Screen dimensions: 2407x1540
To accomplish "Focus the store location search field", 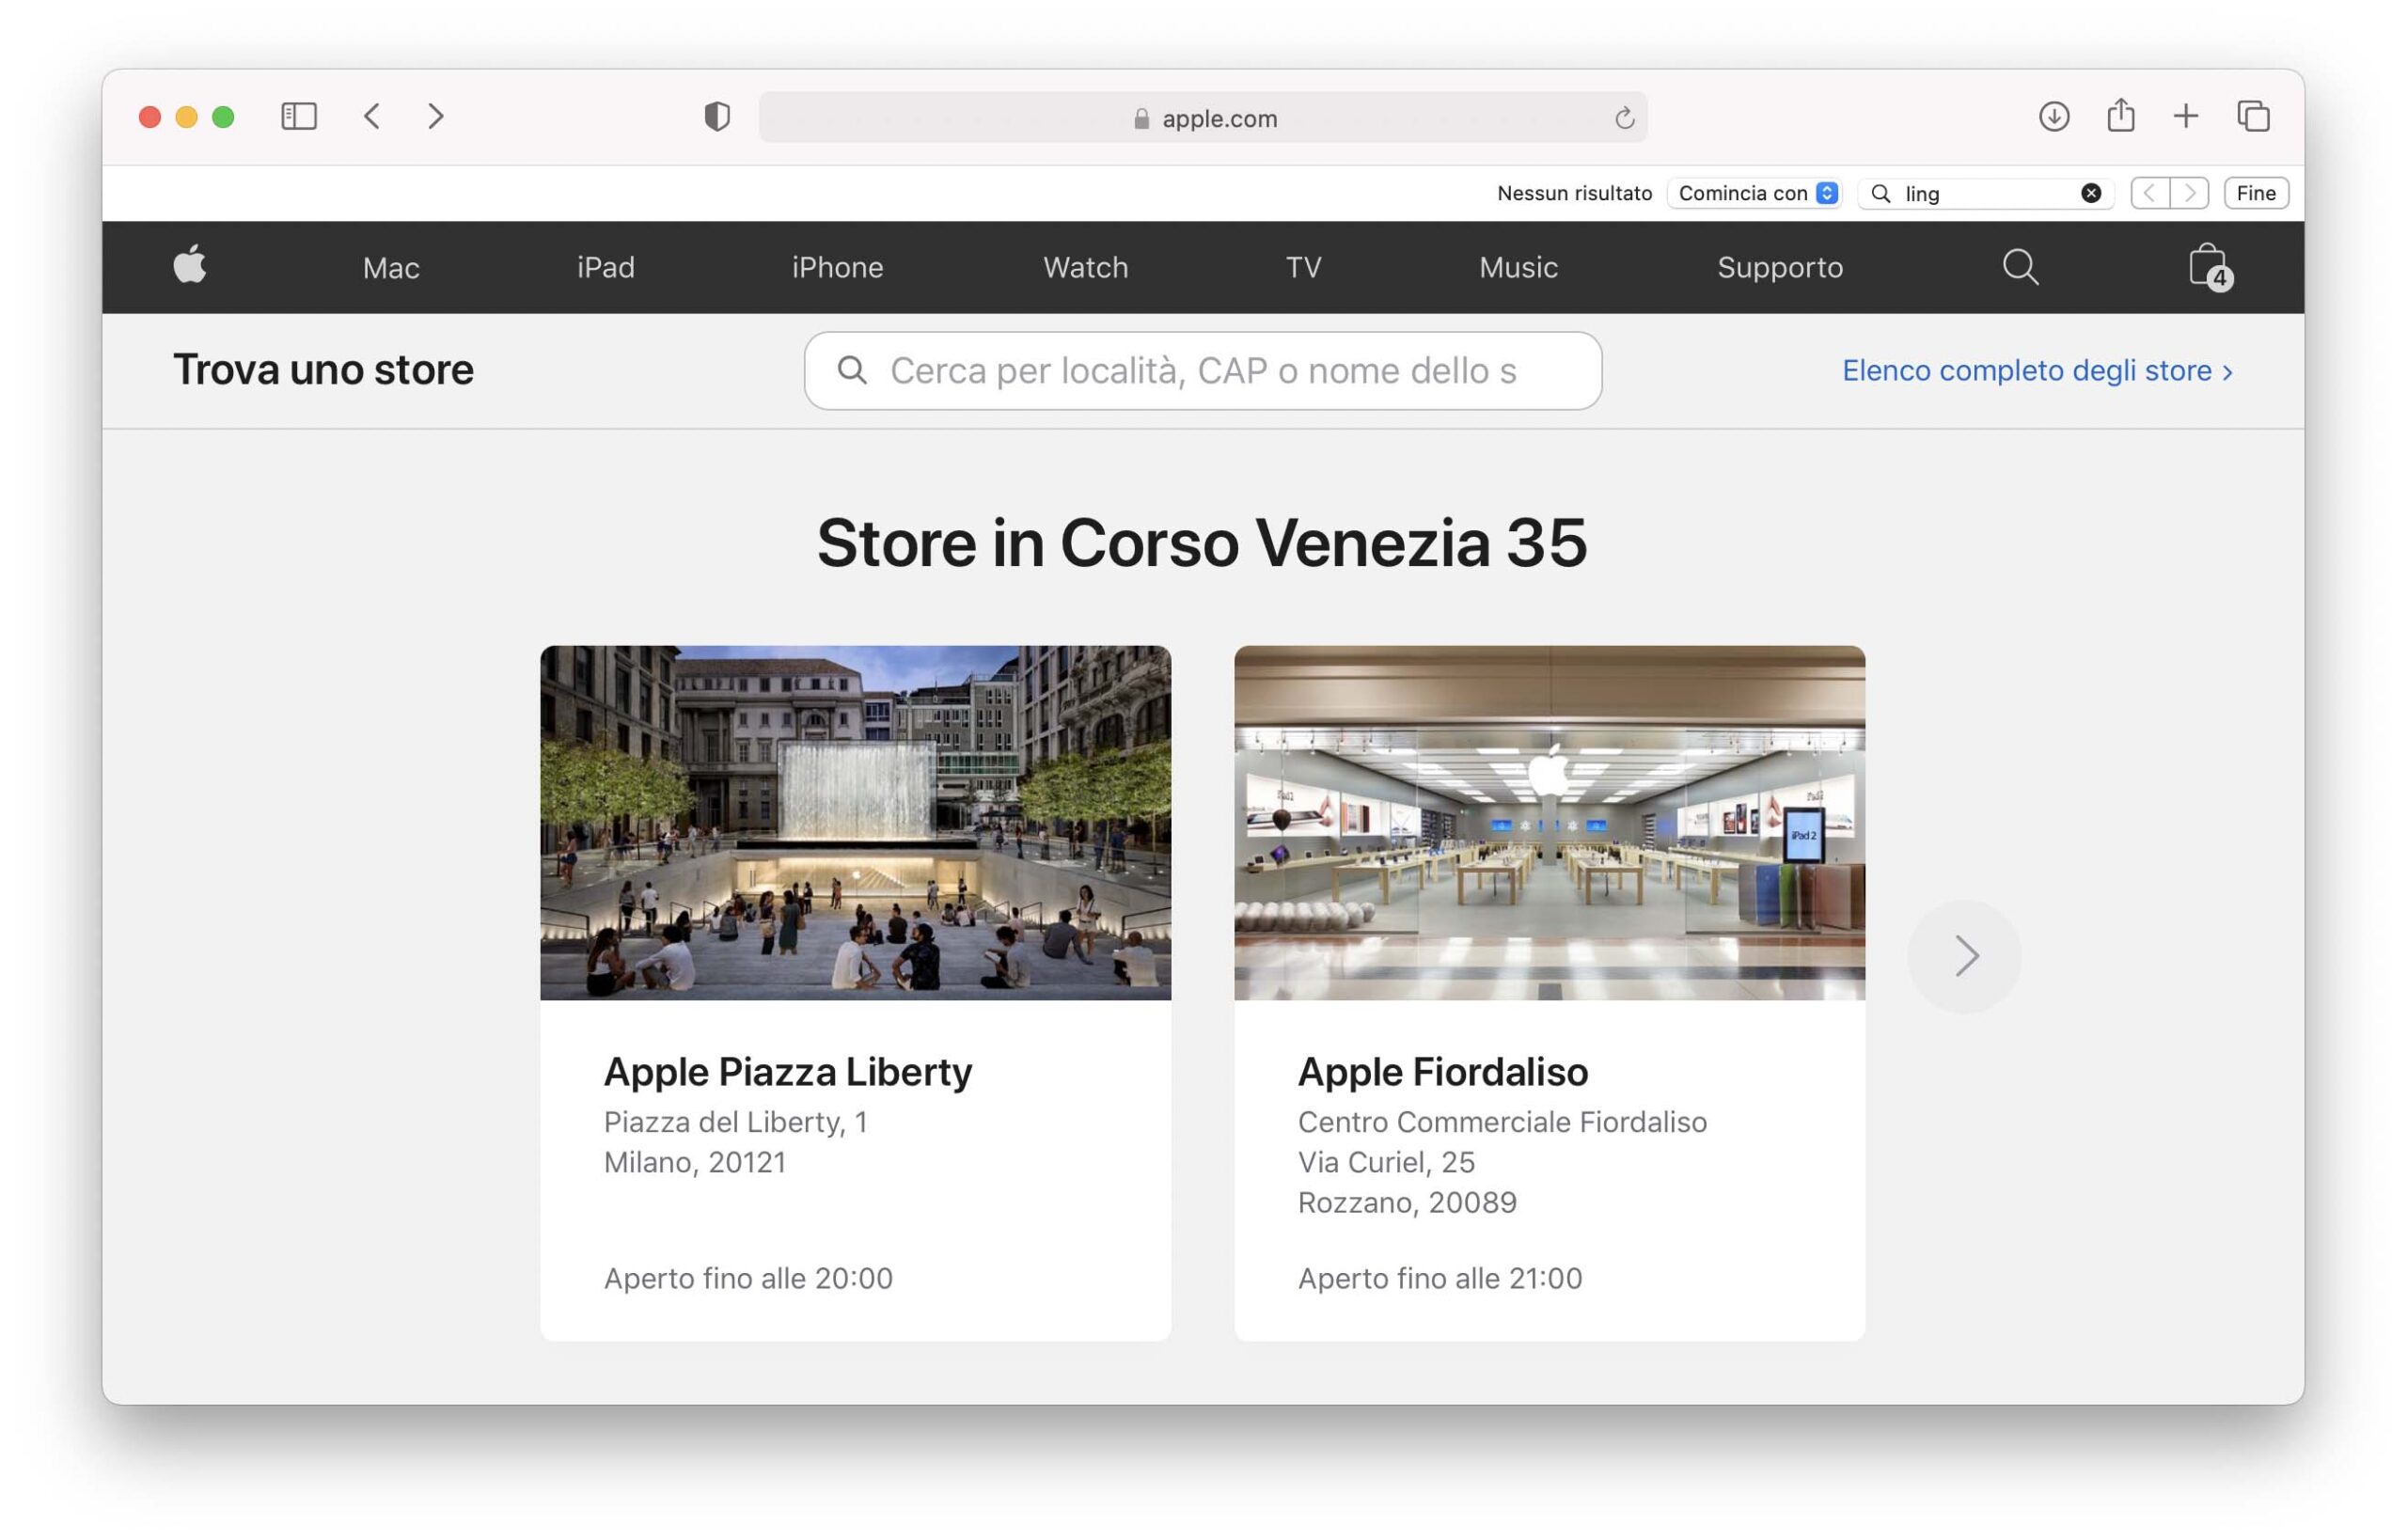I will pyautogui.click(x=1202, y=371).
